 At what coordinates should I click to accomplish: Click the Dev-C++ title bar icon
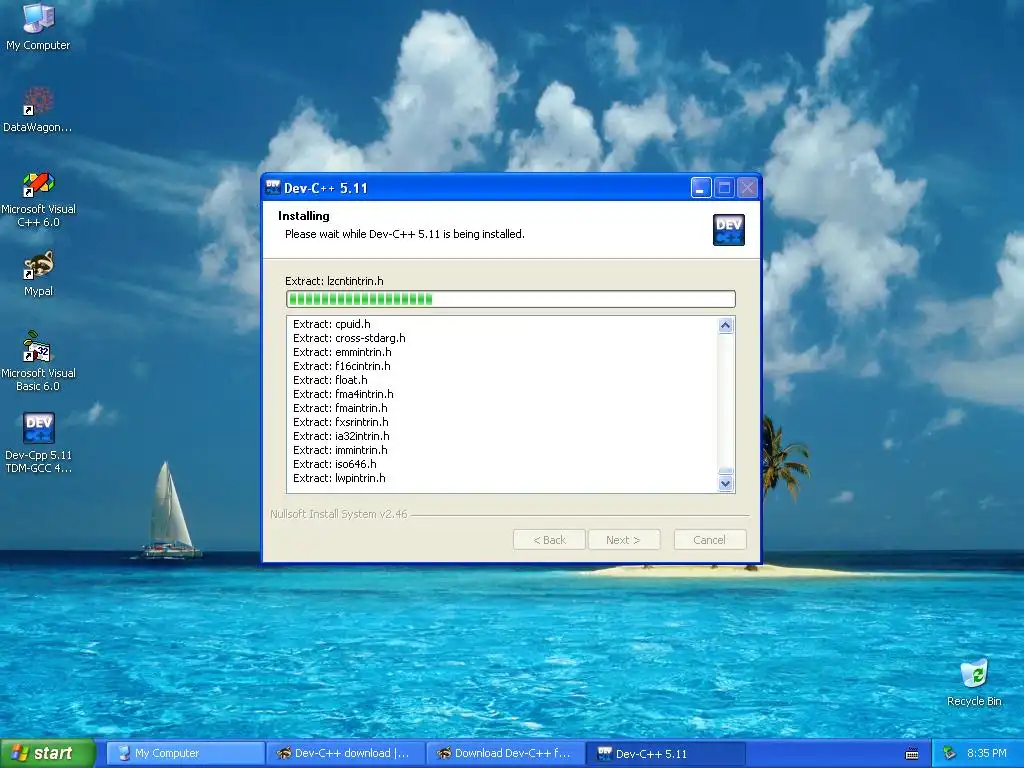click(x=273, y=188)
